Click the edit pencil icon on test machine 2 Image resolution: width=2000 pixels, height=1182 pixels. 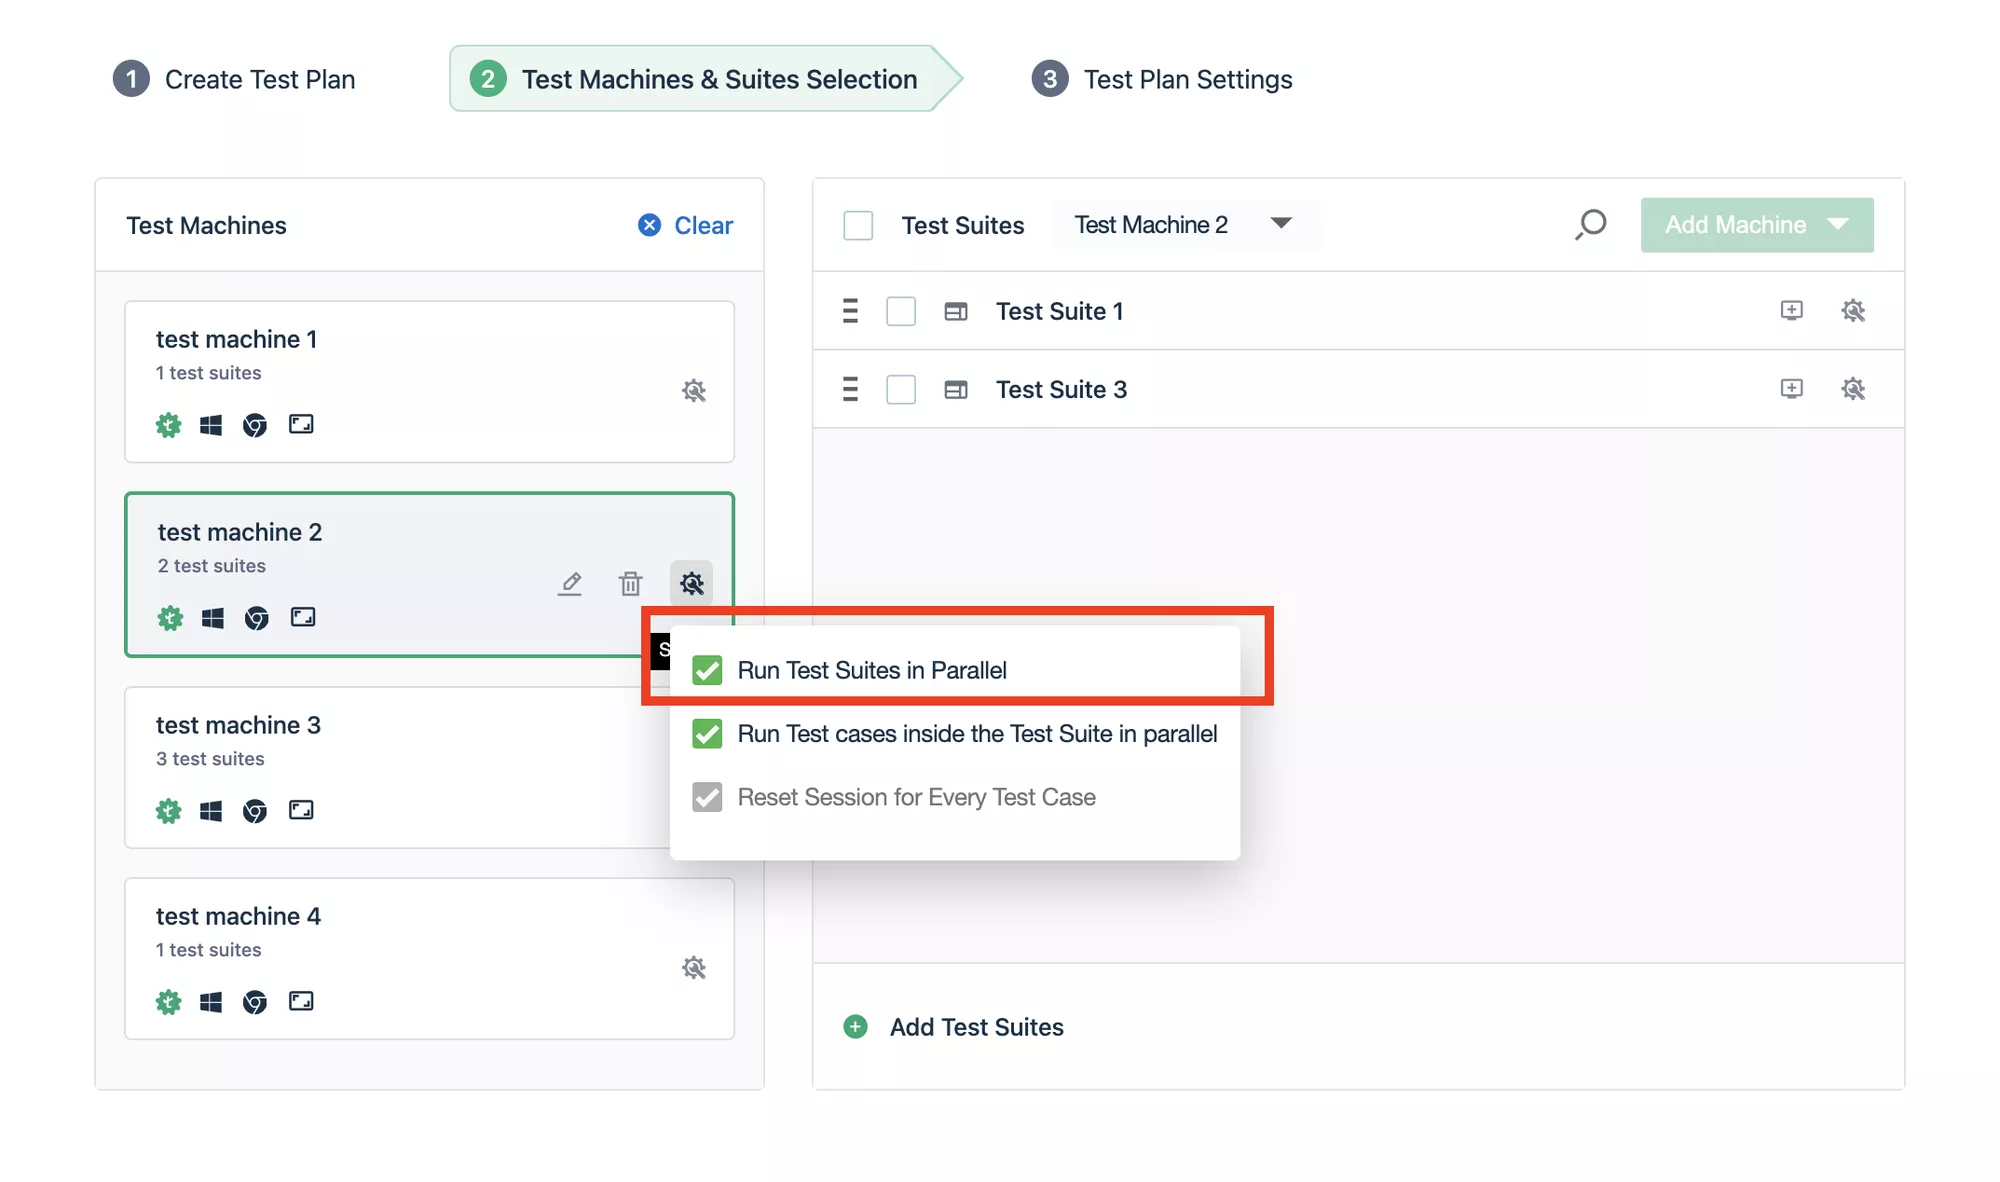click(x=570, y=583)
